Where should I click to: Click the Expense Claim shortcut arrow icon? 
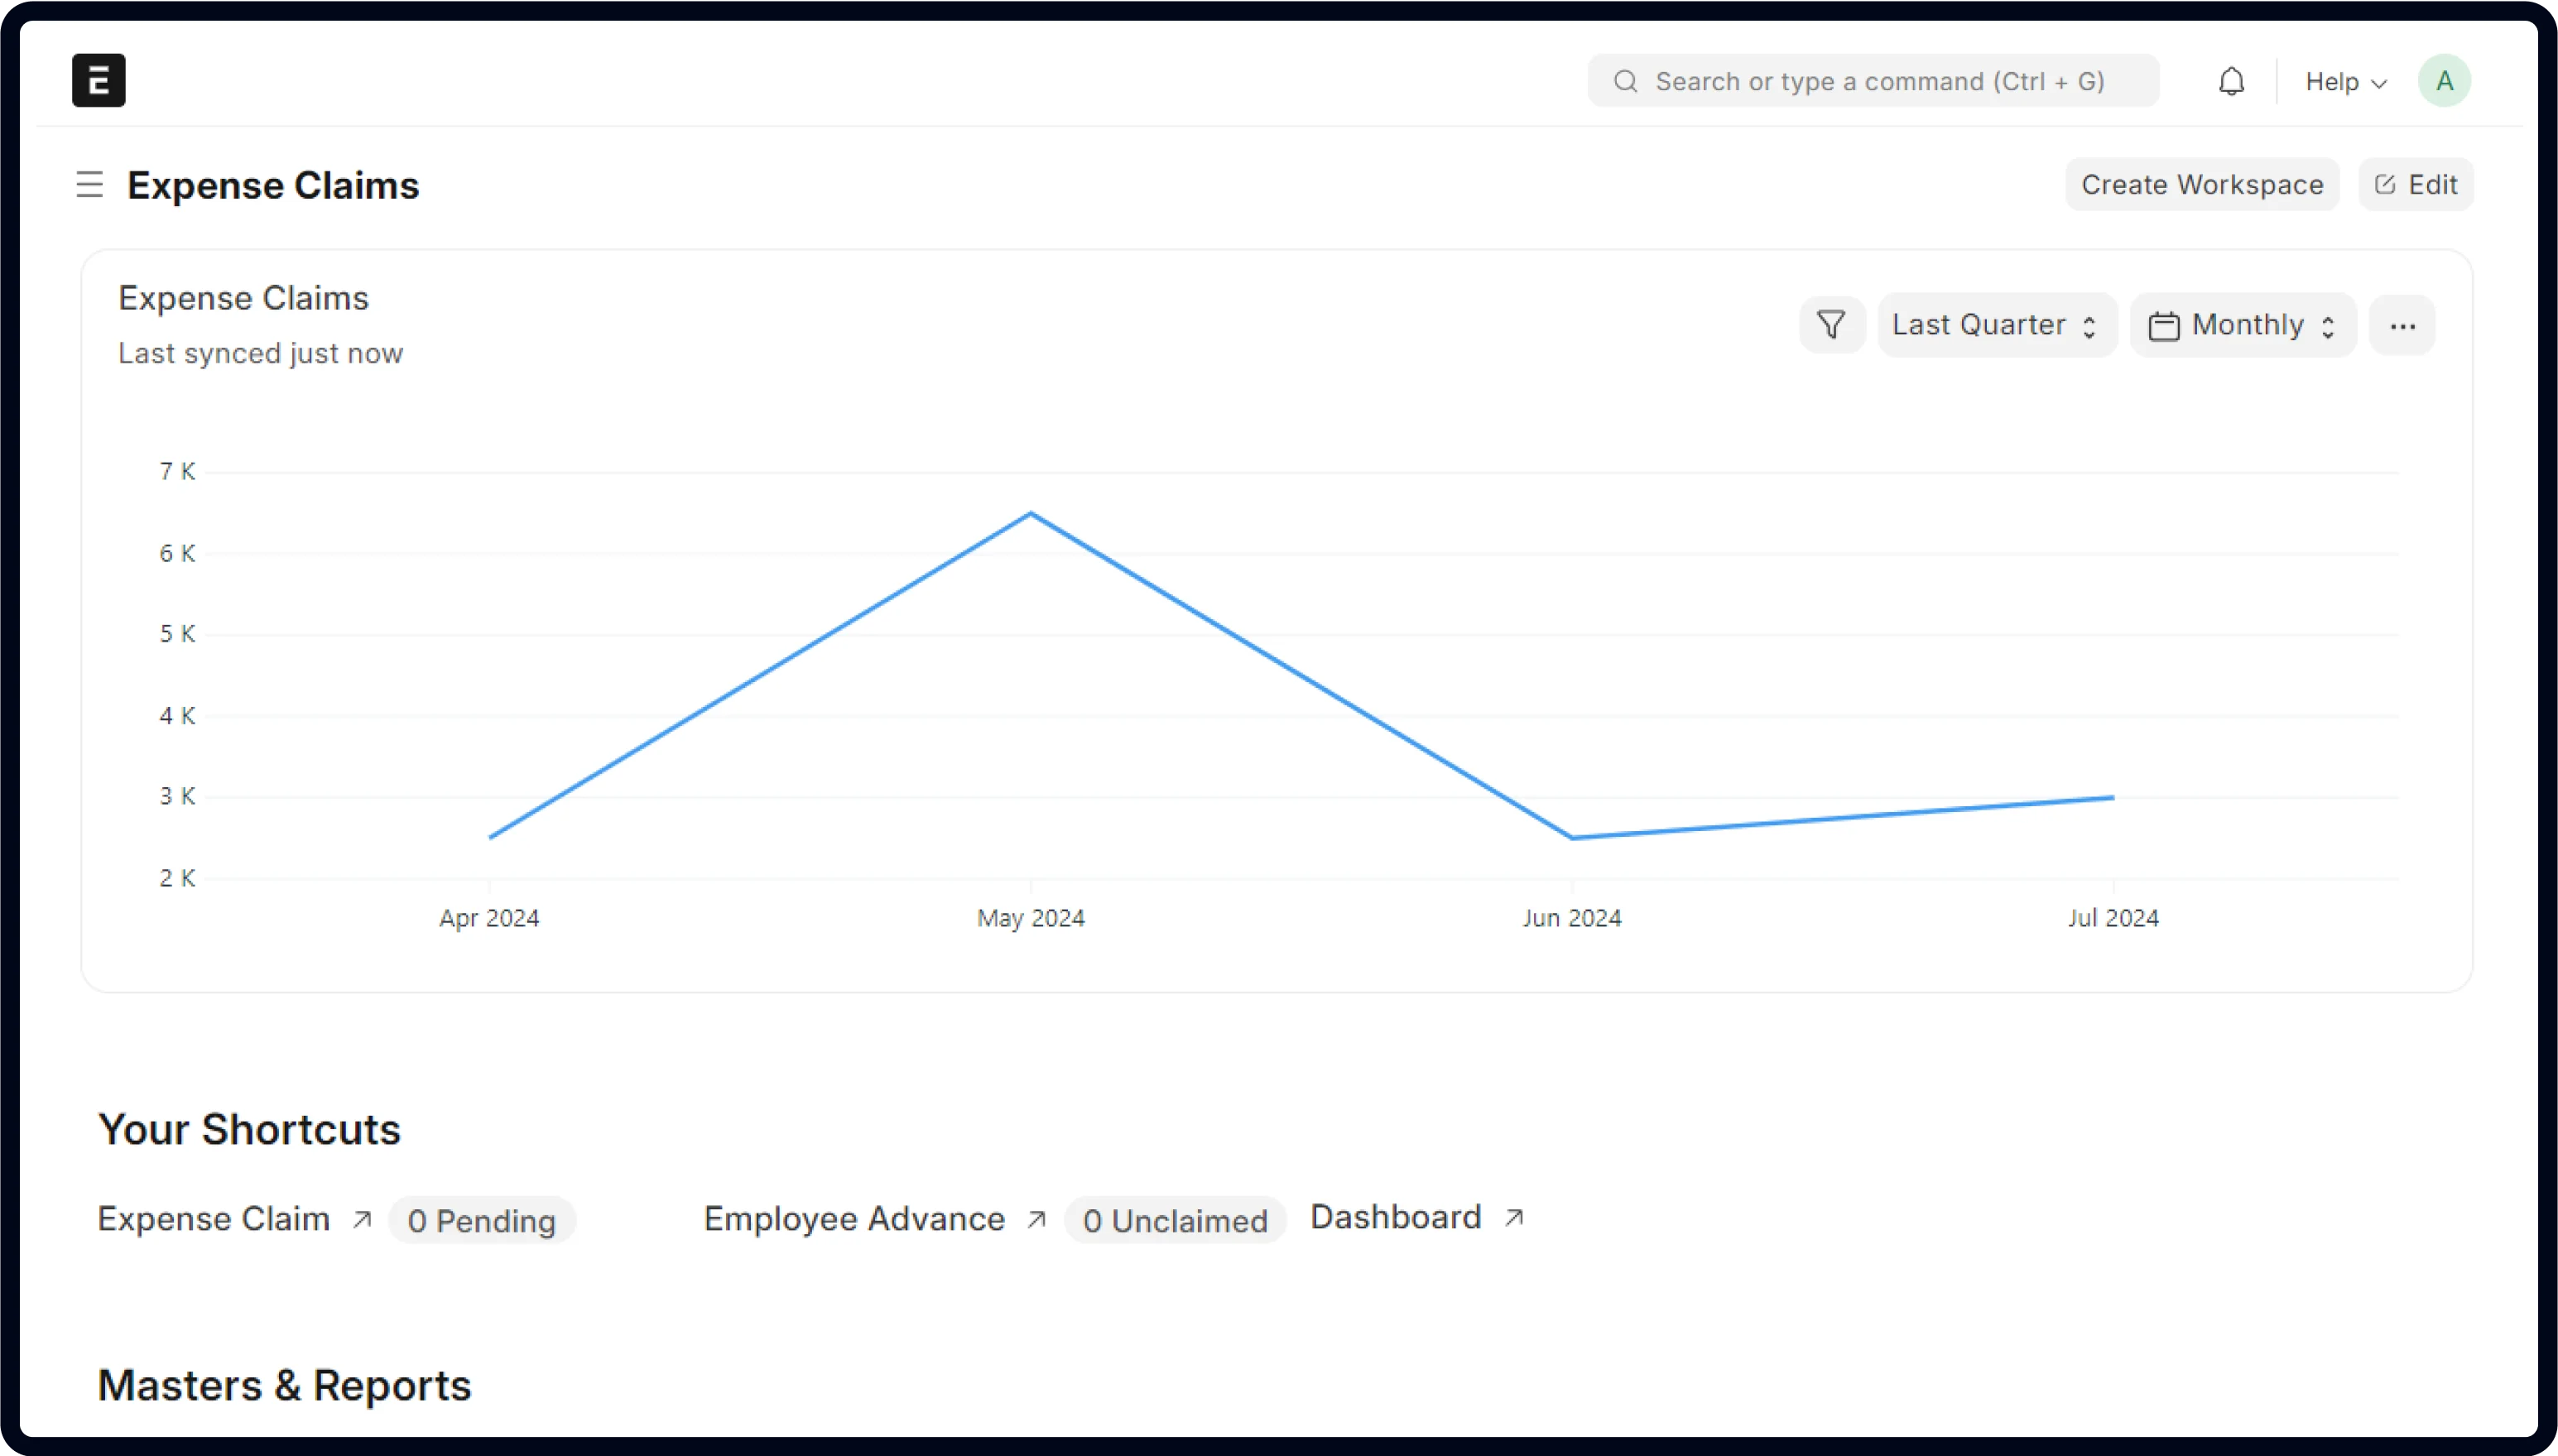pyautogui.click(x=362, y=1219)
